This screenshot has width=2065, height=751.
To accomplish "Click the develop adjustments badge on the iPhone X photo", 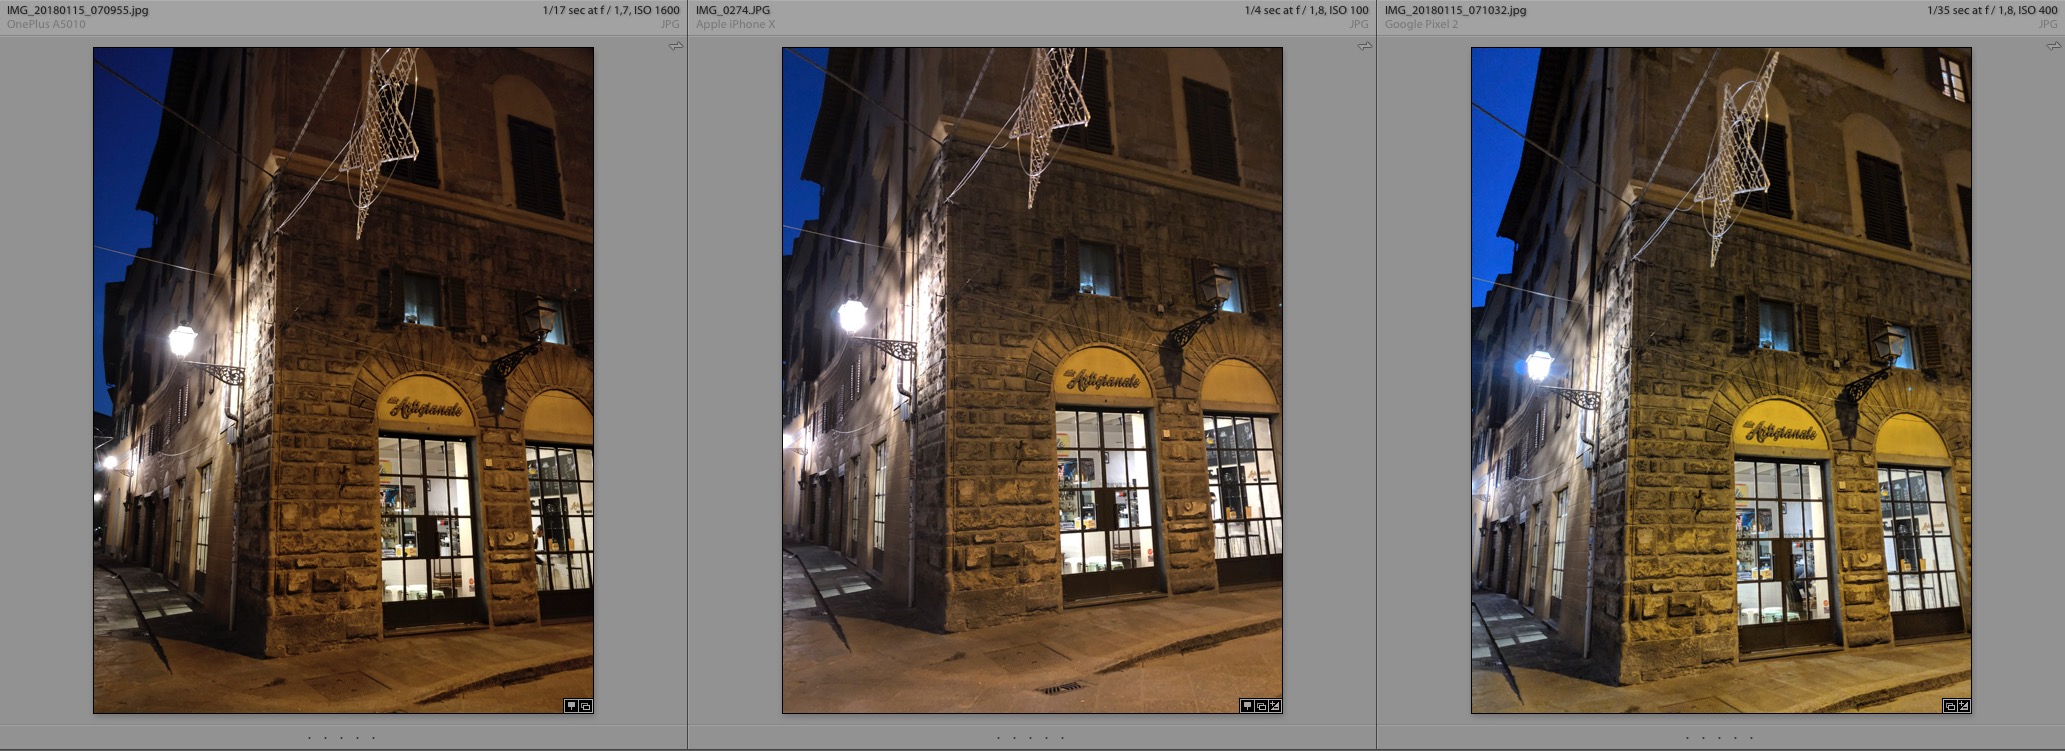I will pos(1275,706).
